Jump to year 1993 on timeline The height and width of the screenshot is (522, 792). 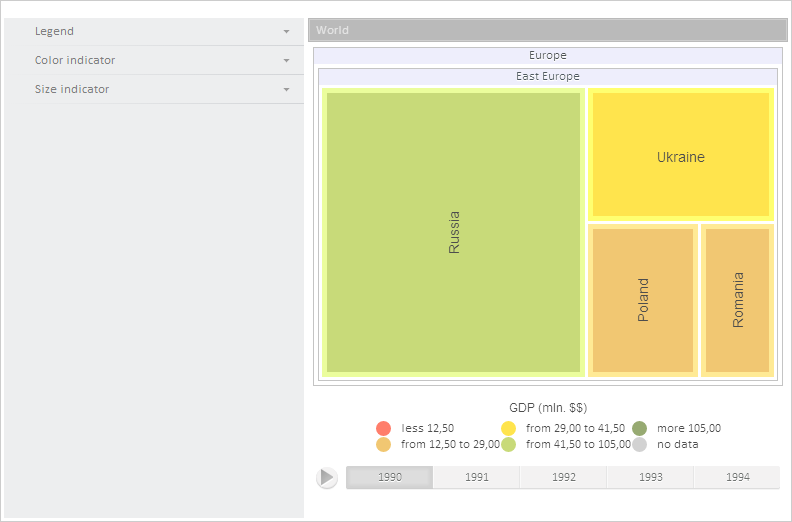[651, 477]
